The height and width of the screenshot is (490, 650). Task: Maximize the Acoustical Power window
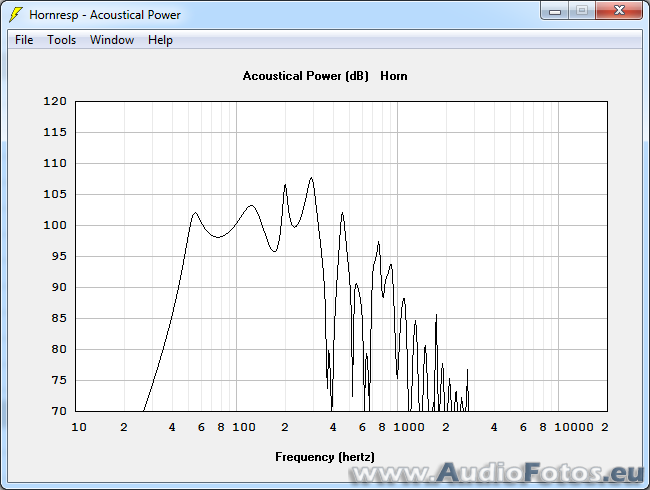[582, 11]
